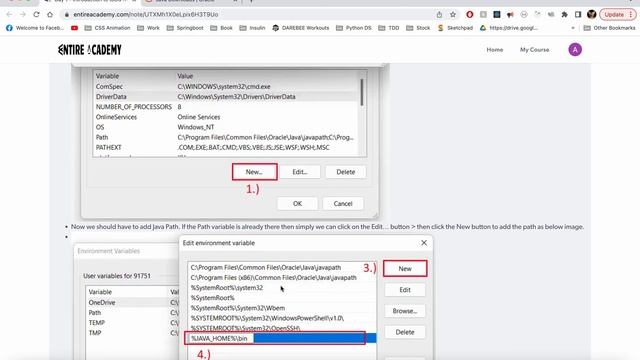Open the Chrome profile avatar
The height and width of the screenshot is (360, 640).
pos(591,14)
